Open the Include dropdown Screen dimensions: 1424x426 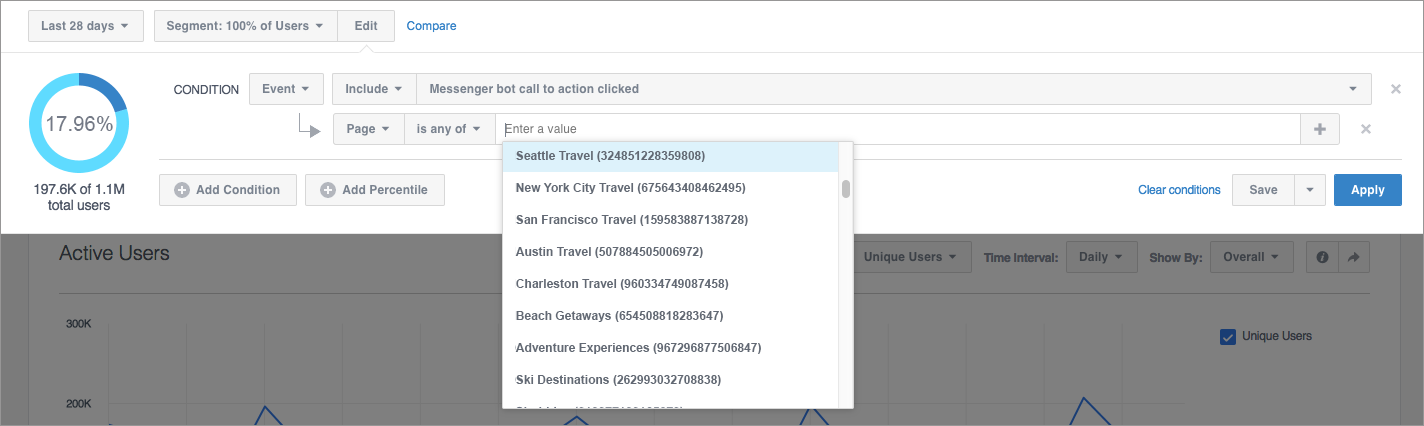pyautogui.click(x=374, y=89)
